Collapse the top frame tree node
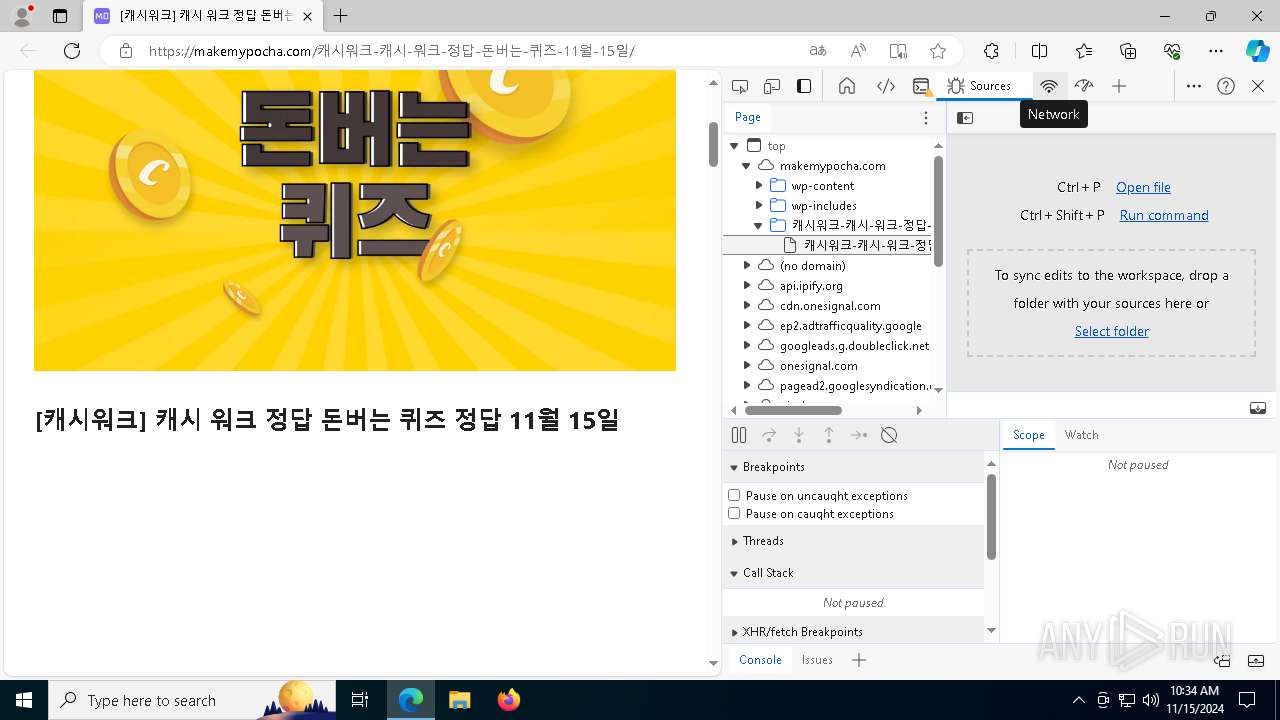Screen dimensions: 1280x720 coord(734,146)
